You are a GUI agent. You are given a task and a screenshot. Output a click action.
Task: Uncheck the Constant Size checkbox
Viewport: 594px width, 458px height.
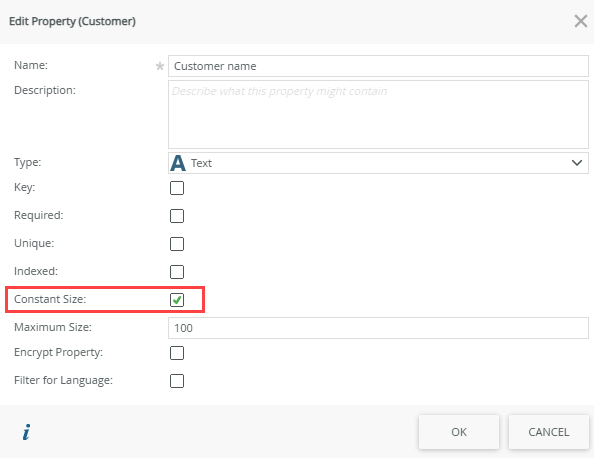[x=177, y=300]
